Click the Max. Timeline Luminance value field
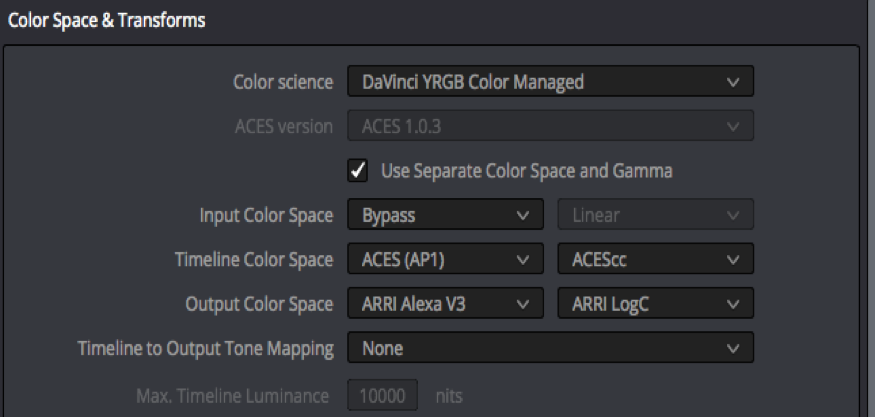This screenshot has height=417, width=875. [x=384, y=396]
